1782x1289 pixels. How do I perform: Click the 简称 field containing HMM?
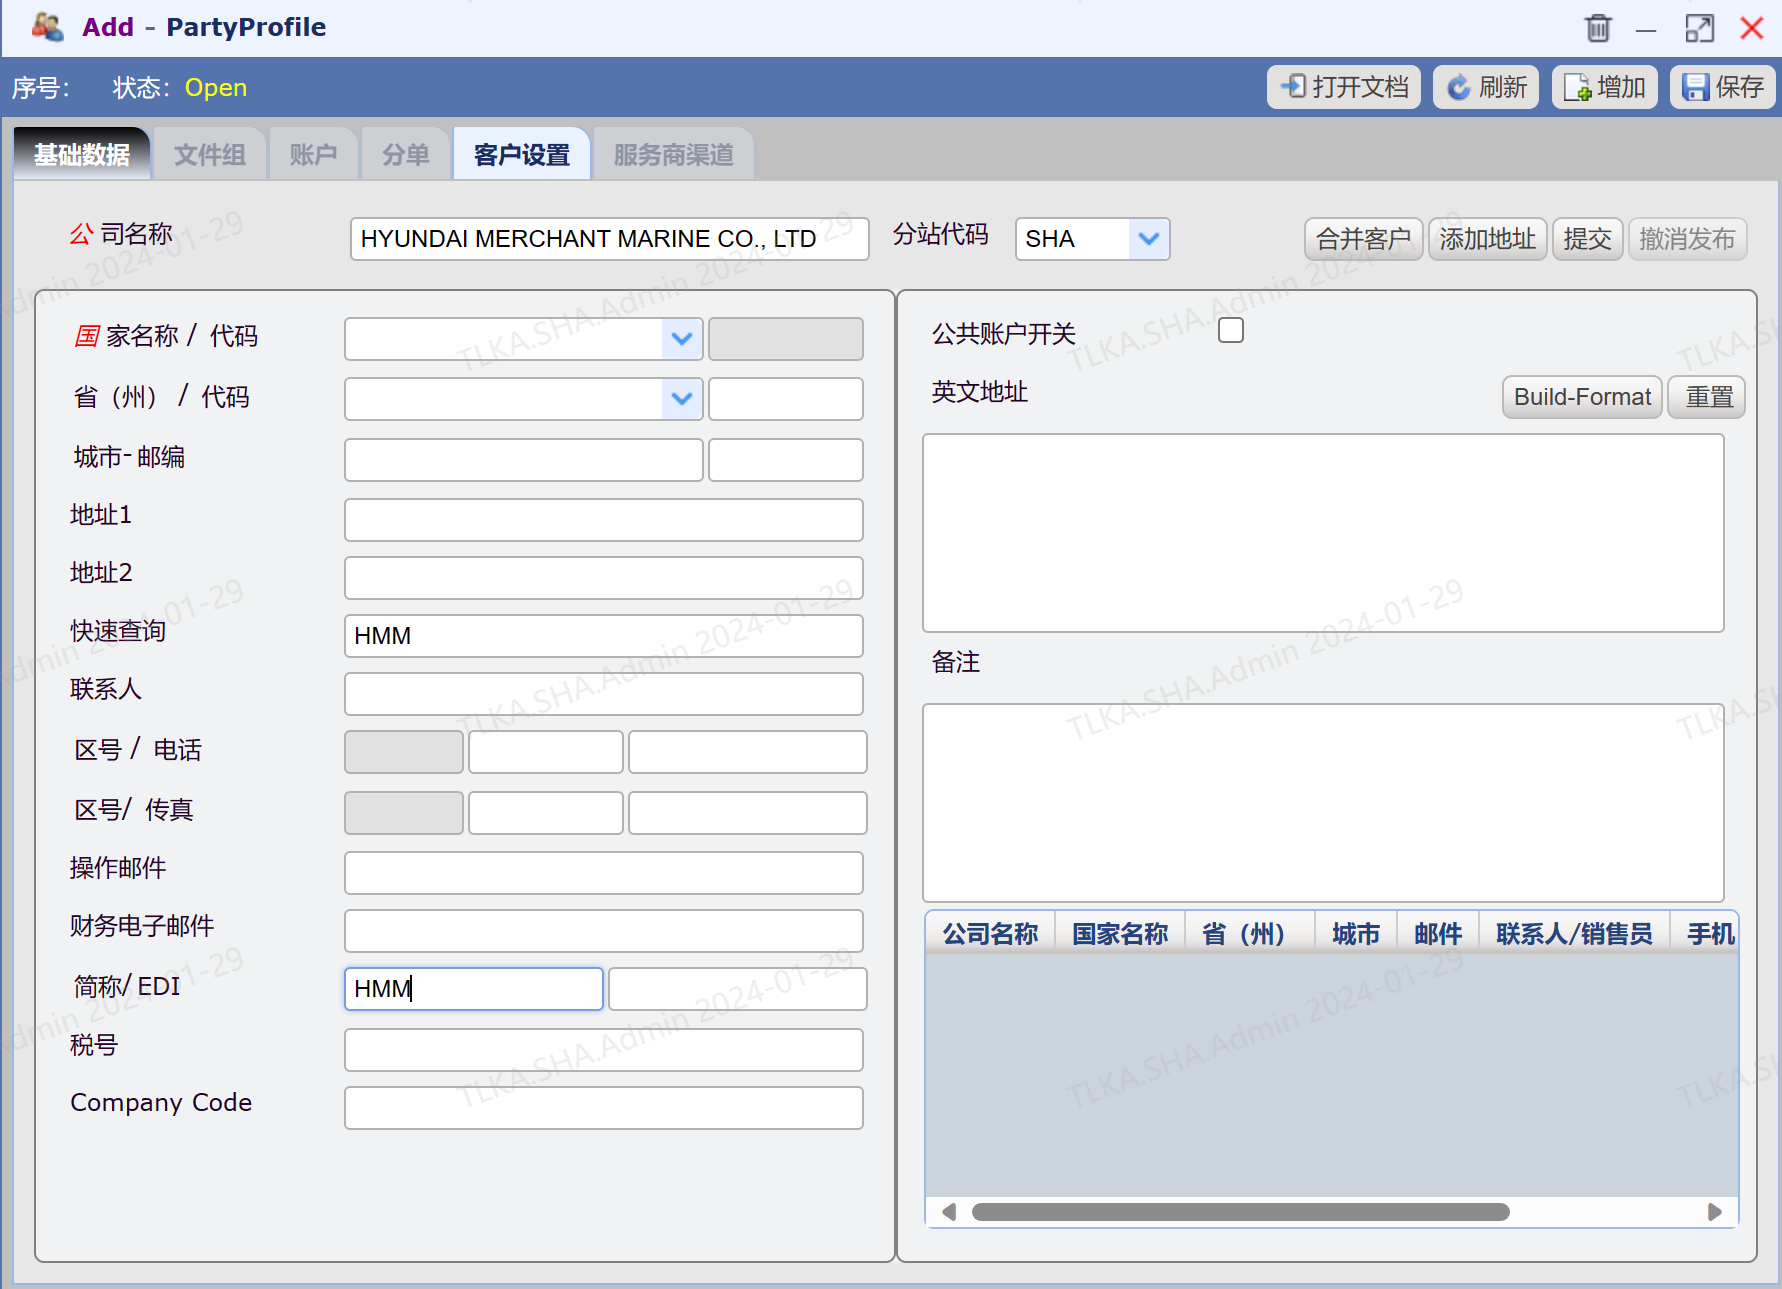click(474, 989)
